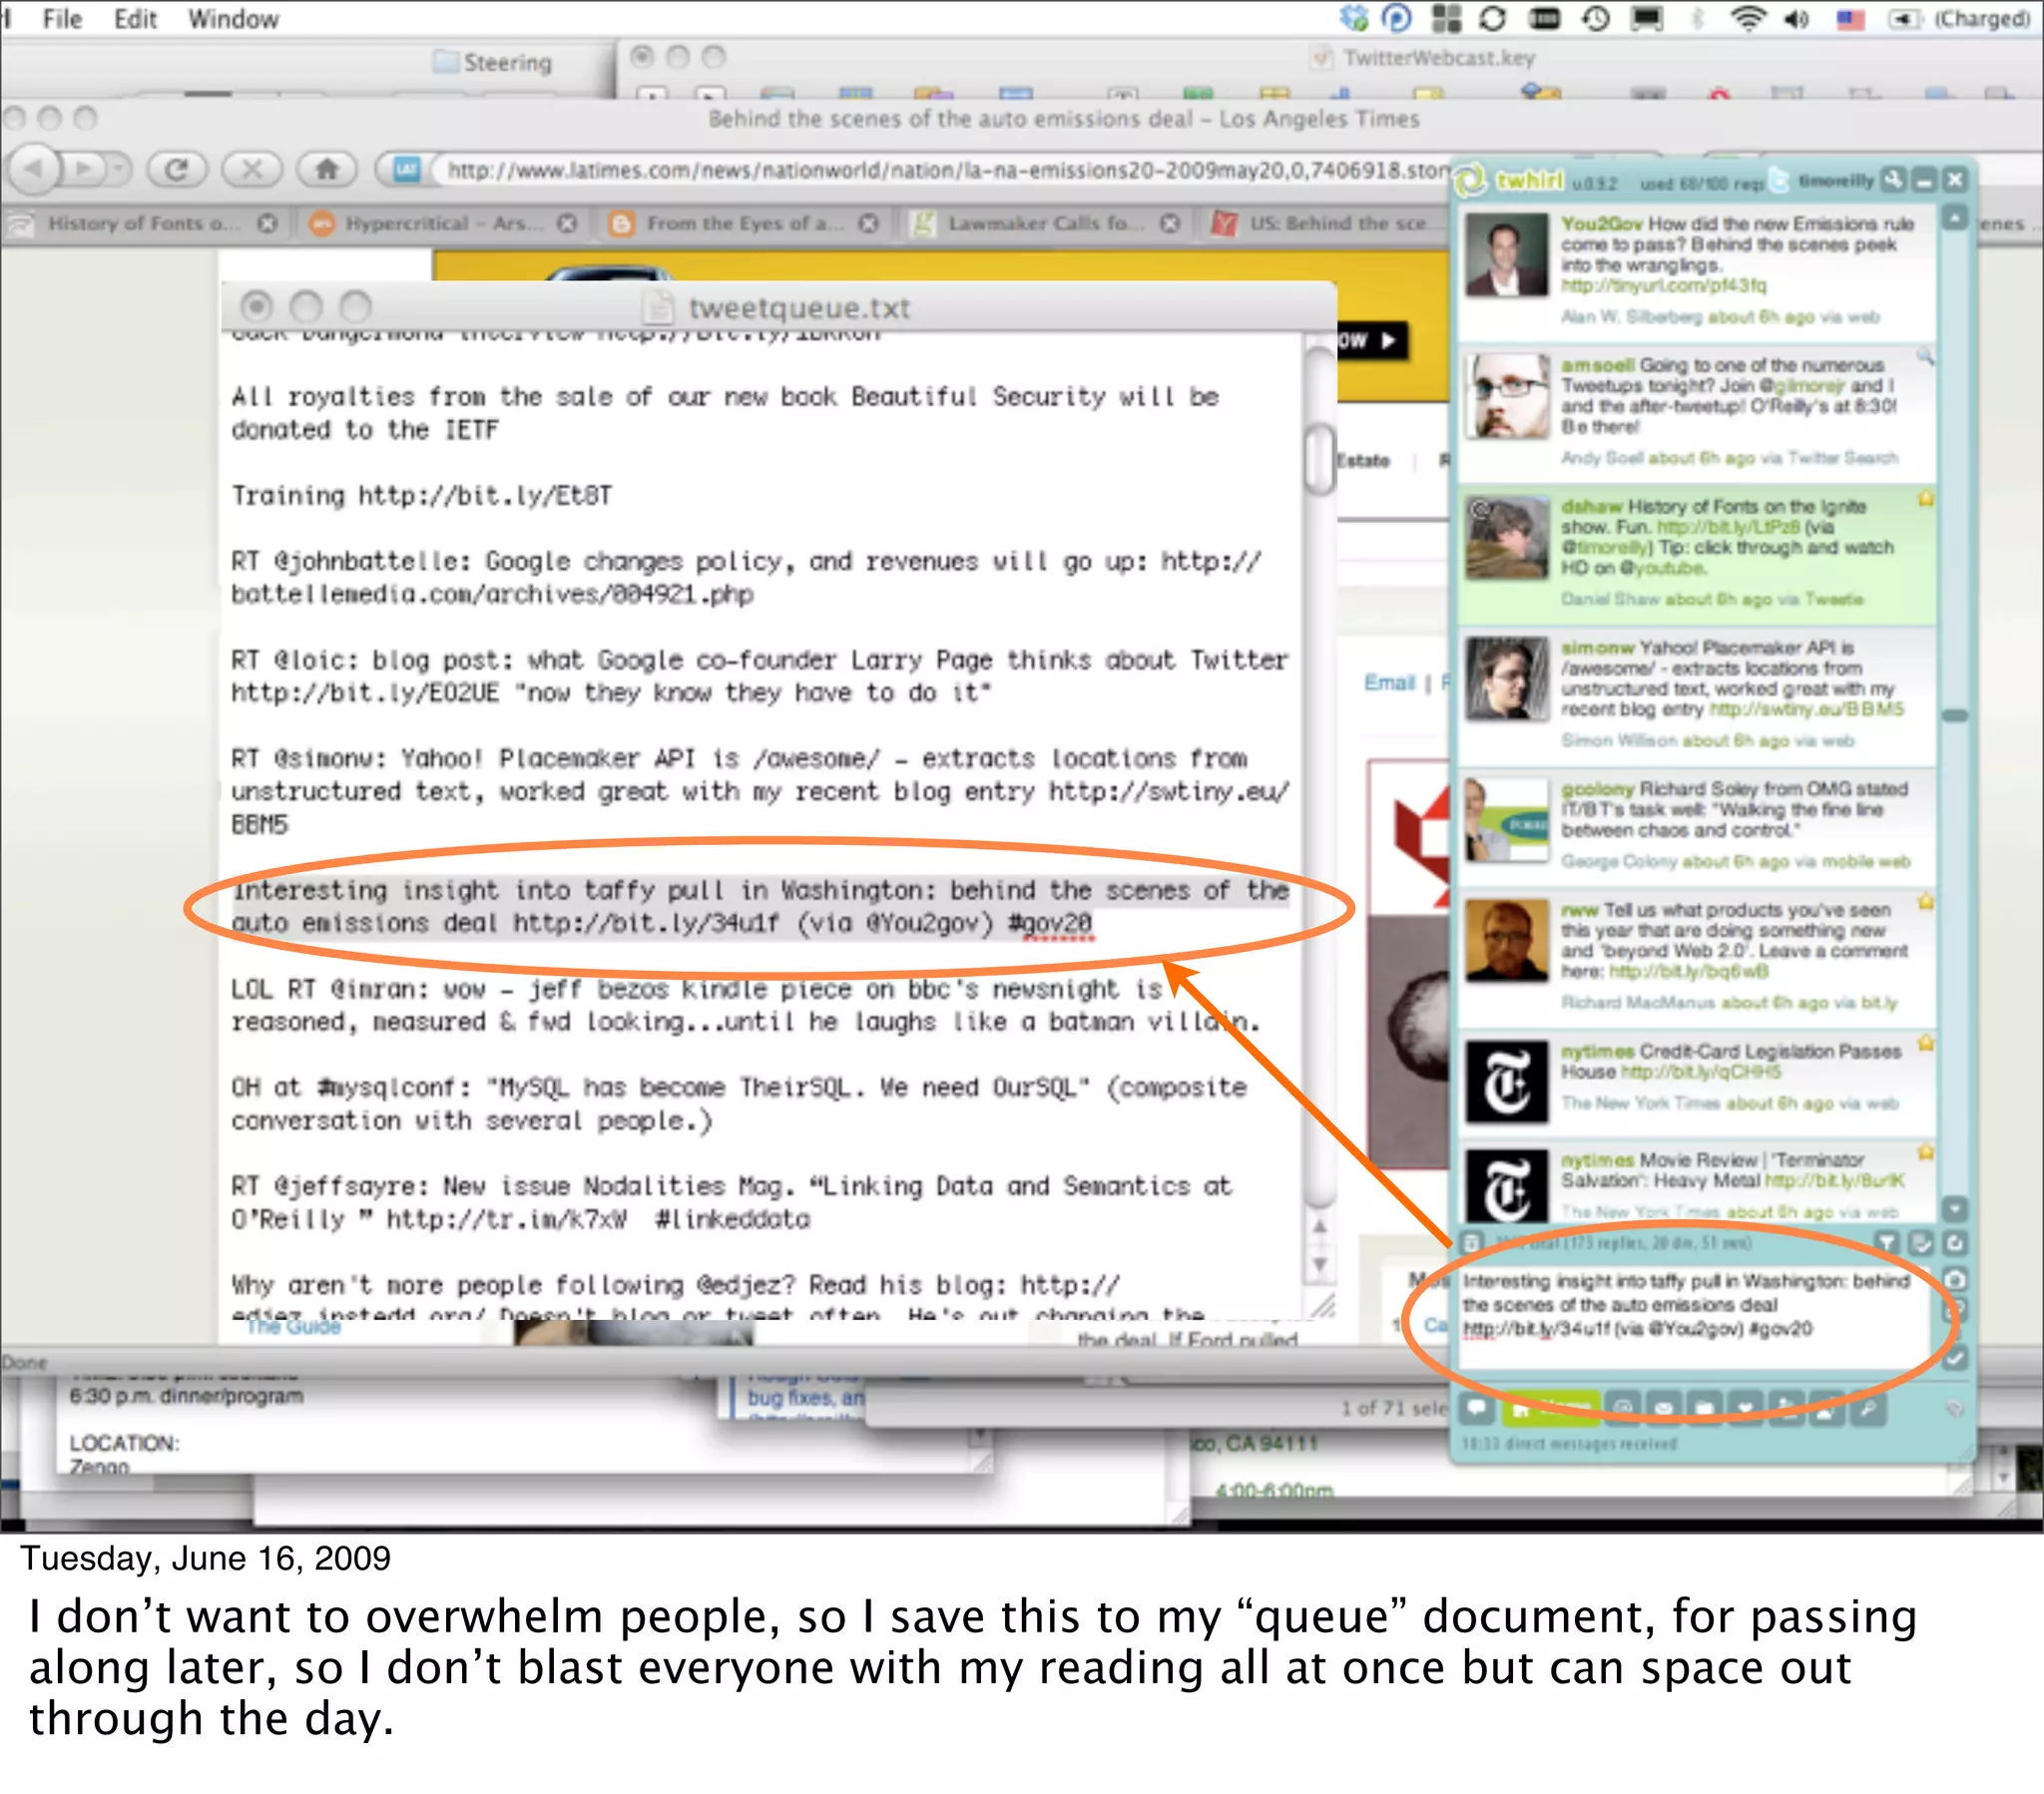This screenshot has width=2044, height=1794.
Task: Click the tweetqueue.txt scrollbar thumb
Action: point(1320,460)
